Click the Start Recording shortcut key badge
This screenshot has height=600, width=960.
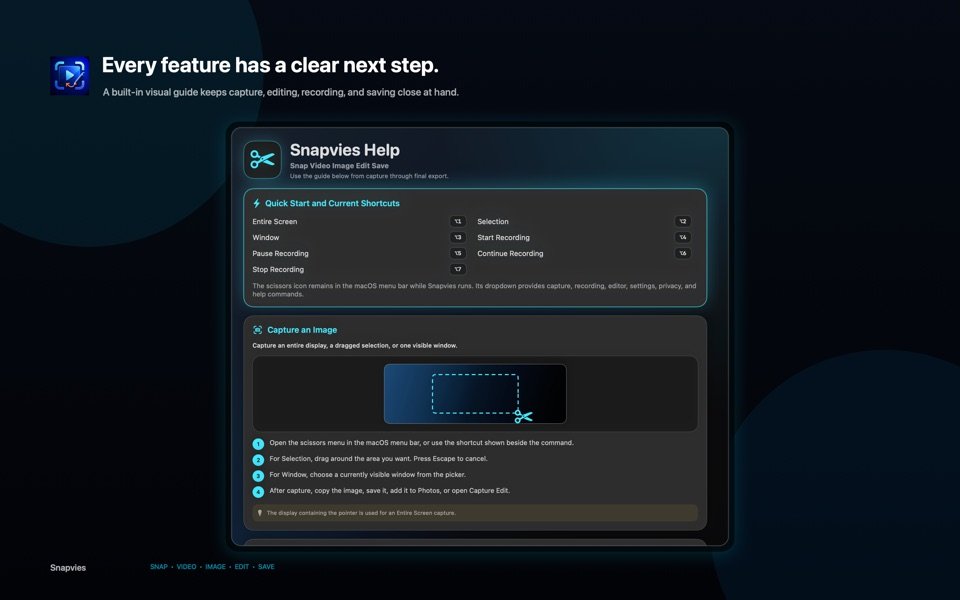point(683,238)
